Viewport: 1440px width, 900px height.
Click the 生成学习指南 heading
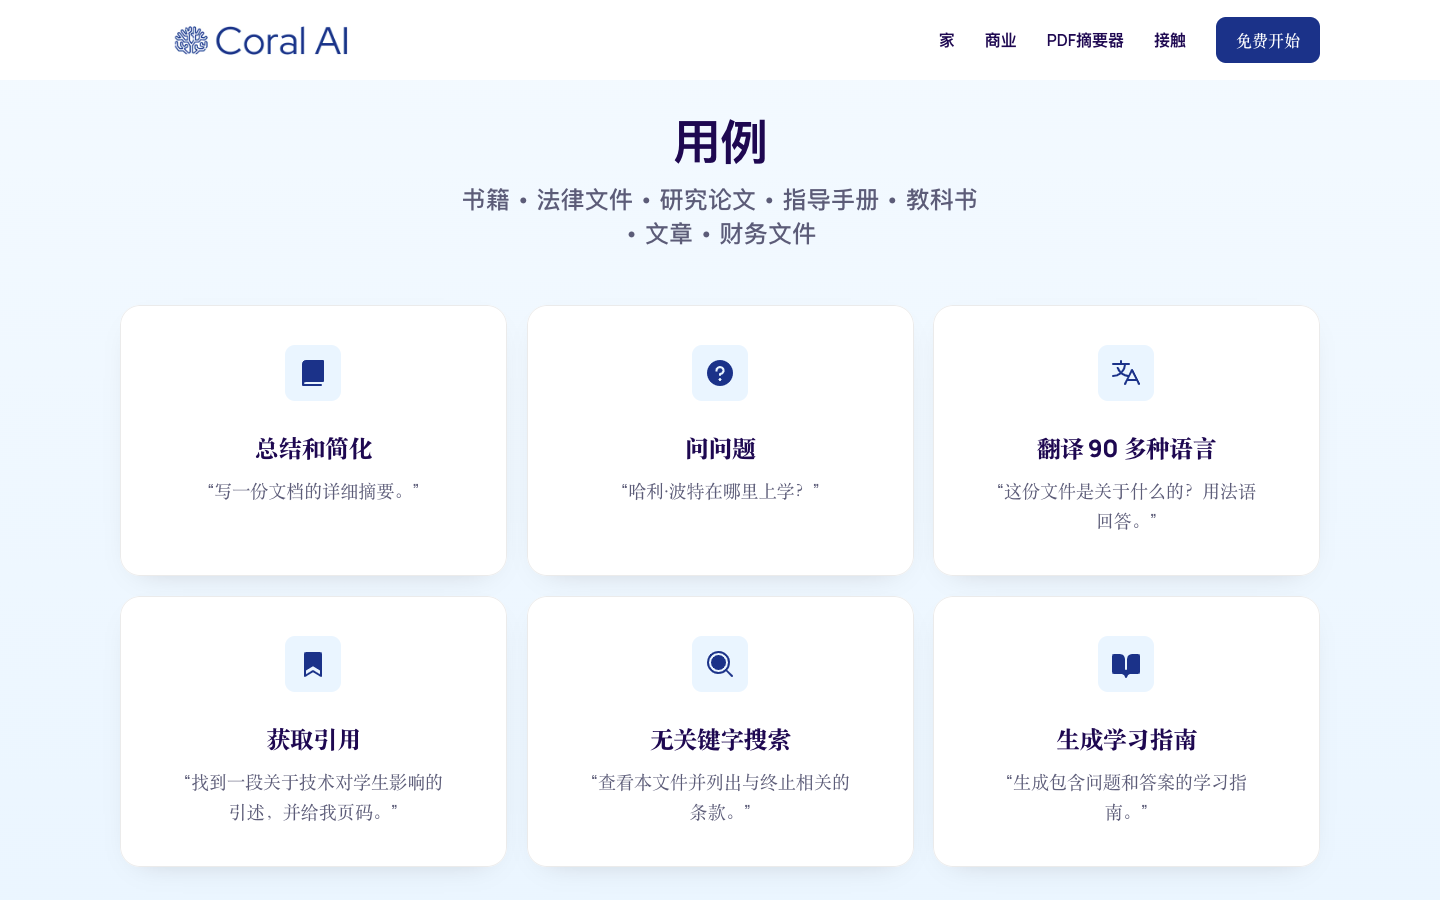[1126, 740]
